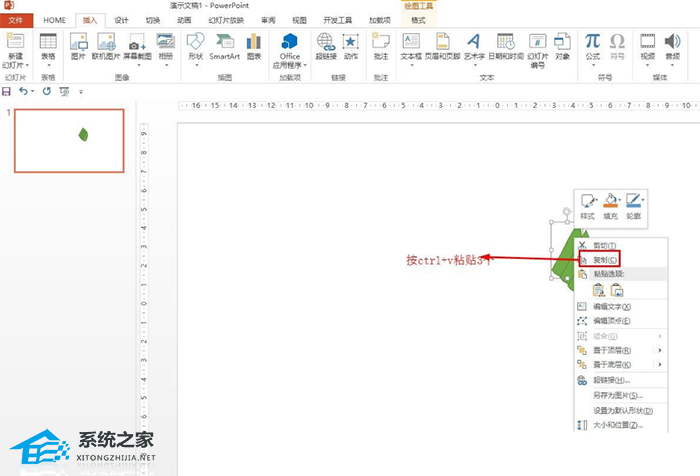Click the 形状 (Shapes) icon
Image resolution: width=700 pixels, height=476 pixels.
pos(196,42)
